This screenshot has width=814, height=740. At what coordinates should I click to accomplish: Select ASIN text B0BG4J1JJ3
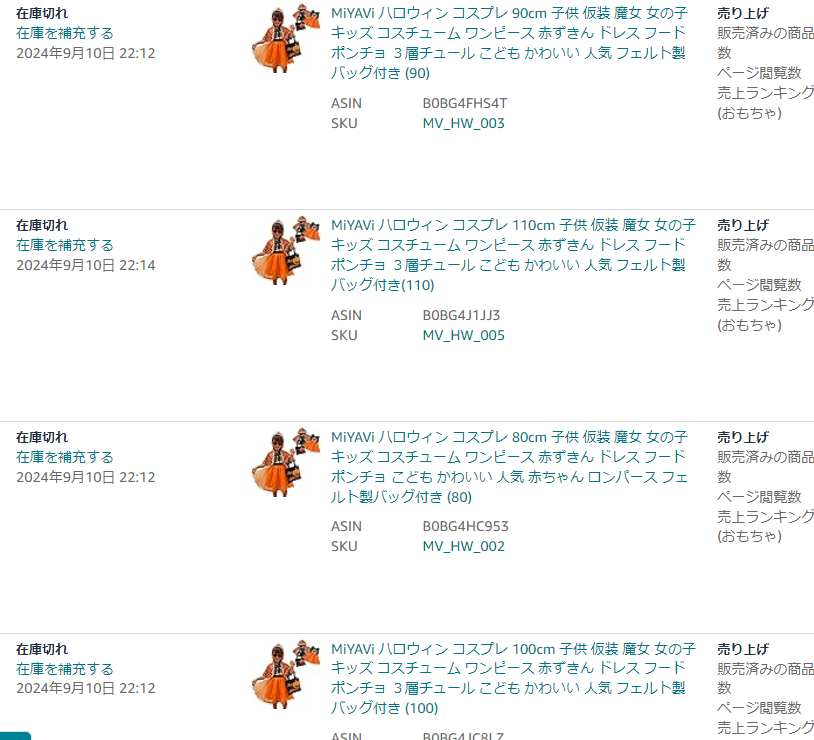461,315
